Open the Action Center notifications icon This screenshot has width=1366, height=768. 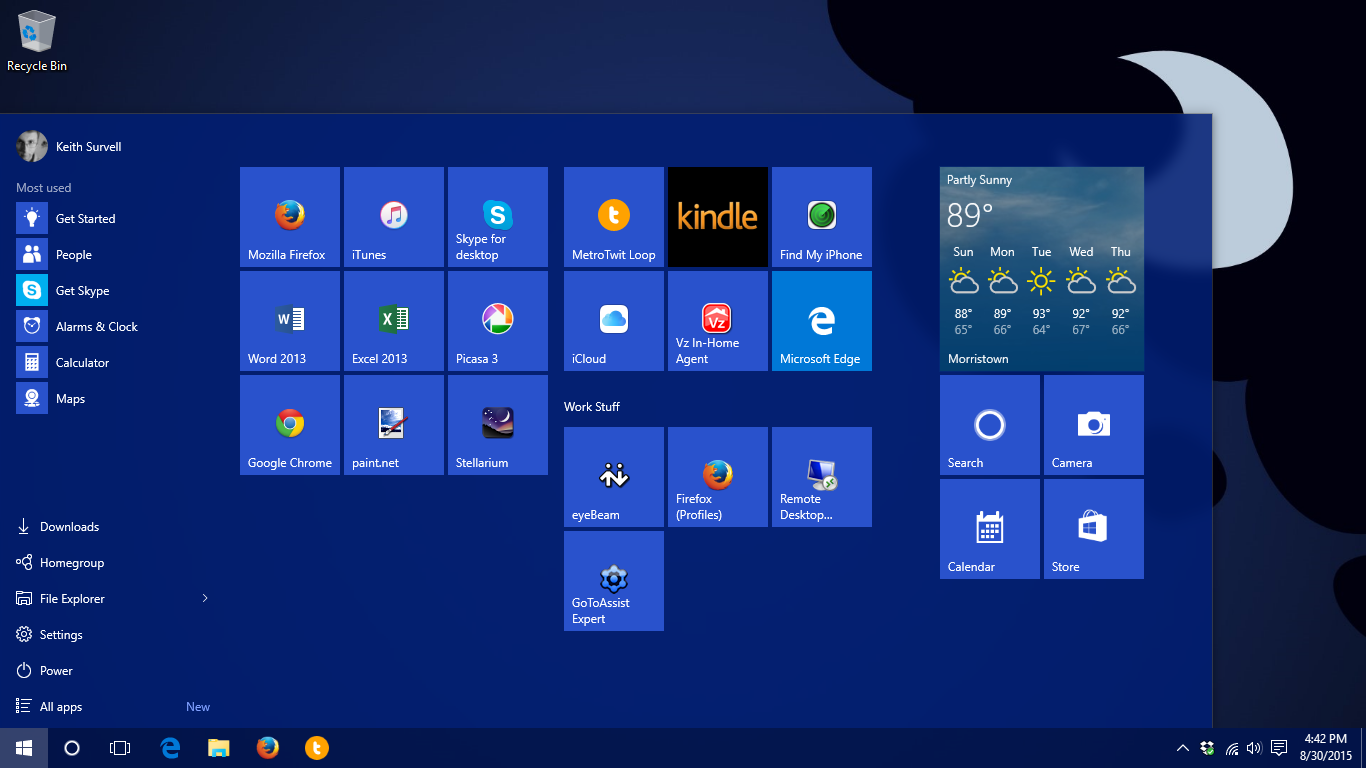[x=1278, y=748]
